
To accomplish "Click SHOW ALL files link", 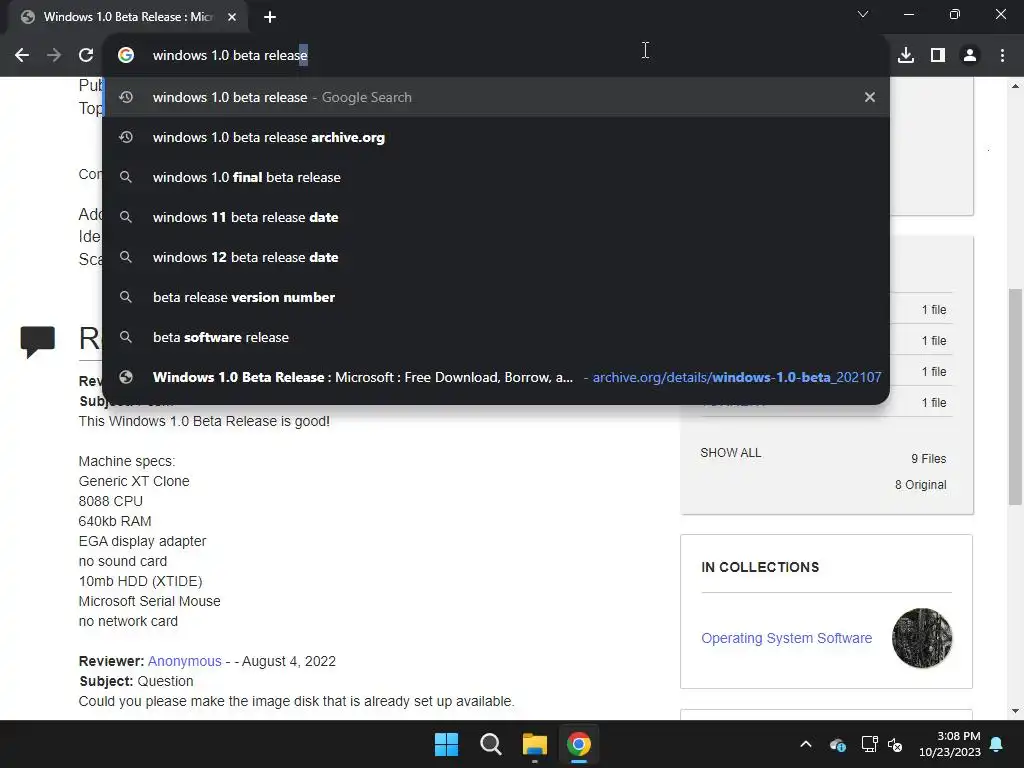I will 731,453.
